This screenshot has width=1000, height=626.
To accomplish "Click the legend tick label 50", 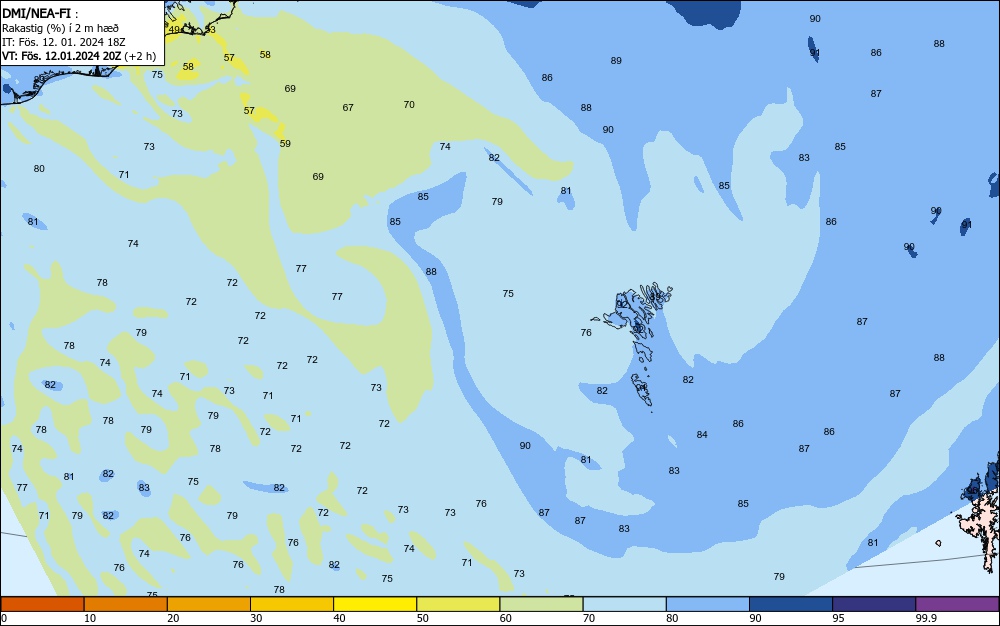I will 422,618.
